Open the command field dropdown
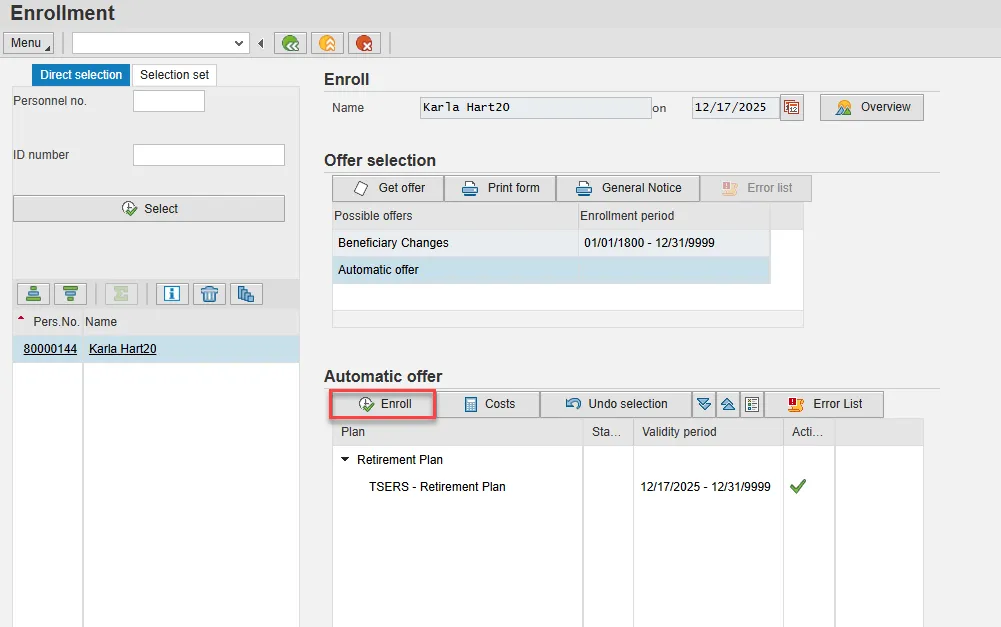Screen dimensions: 1001x627 pos(239,43)
